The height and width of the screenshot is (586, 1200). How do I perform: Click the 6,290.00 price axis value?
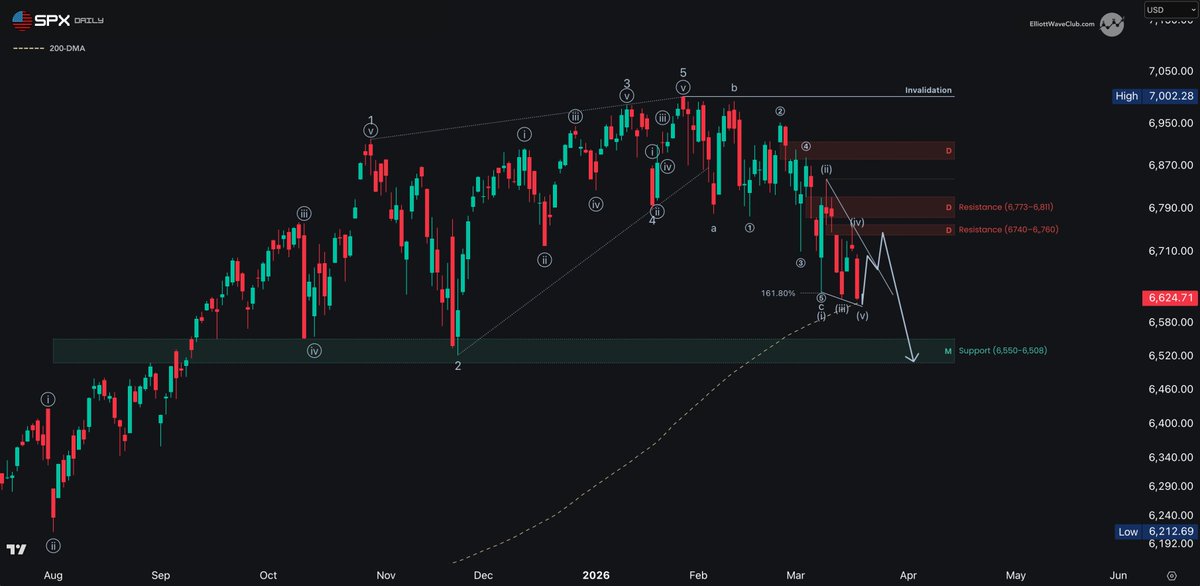click(x=1170, y=486)
